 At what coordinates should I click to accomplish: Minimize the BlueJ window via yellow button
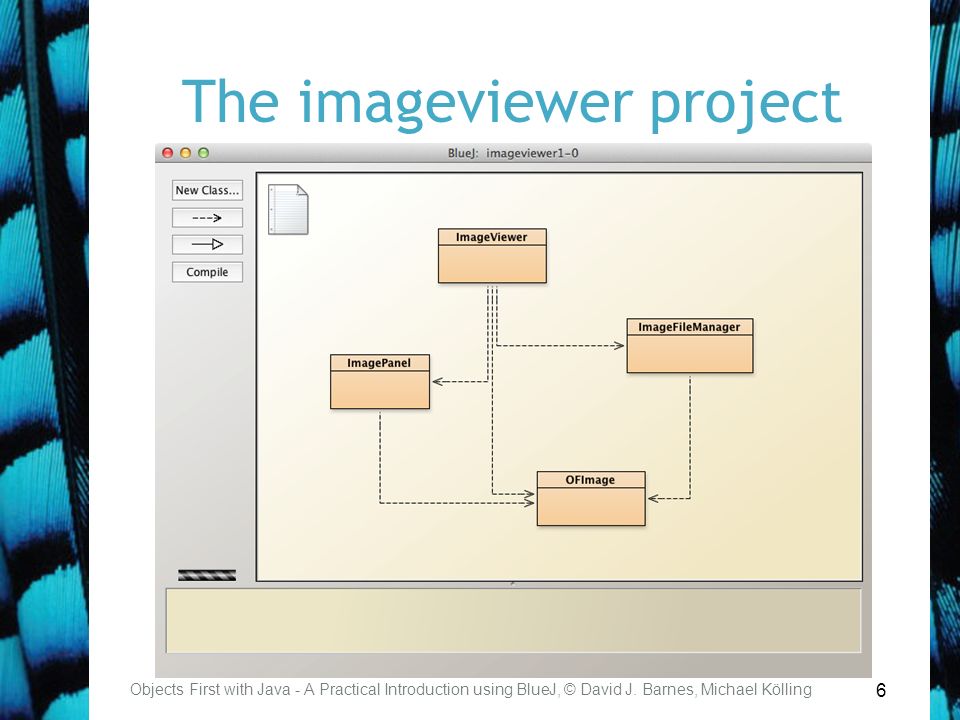pyautogui.click(x=186, y=153)
